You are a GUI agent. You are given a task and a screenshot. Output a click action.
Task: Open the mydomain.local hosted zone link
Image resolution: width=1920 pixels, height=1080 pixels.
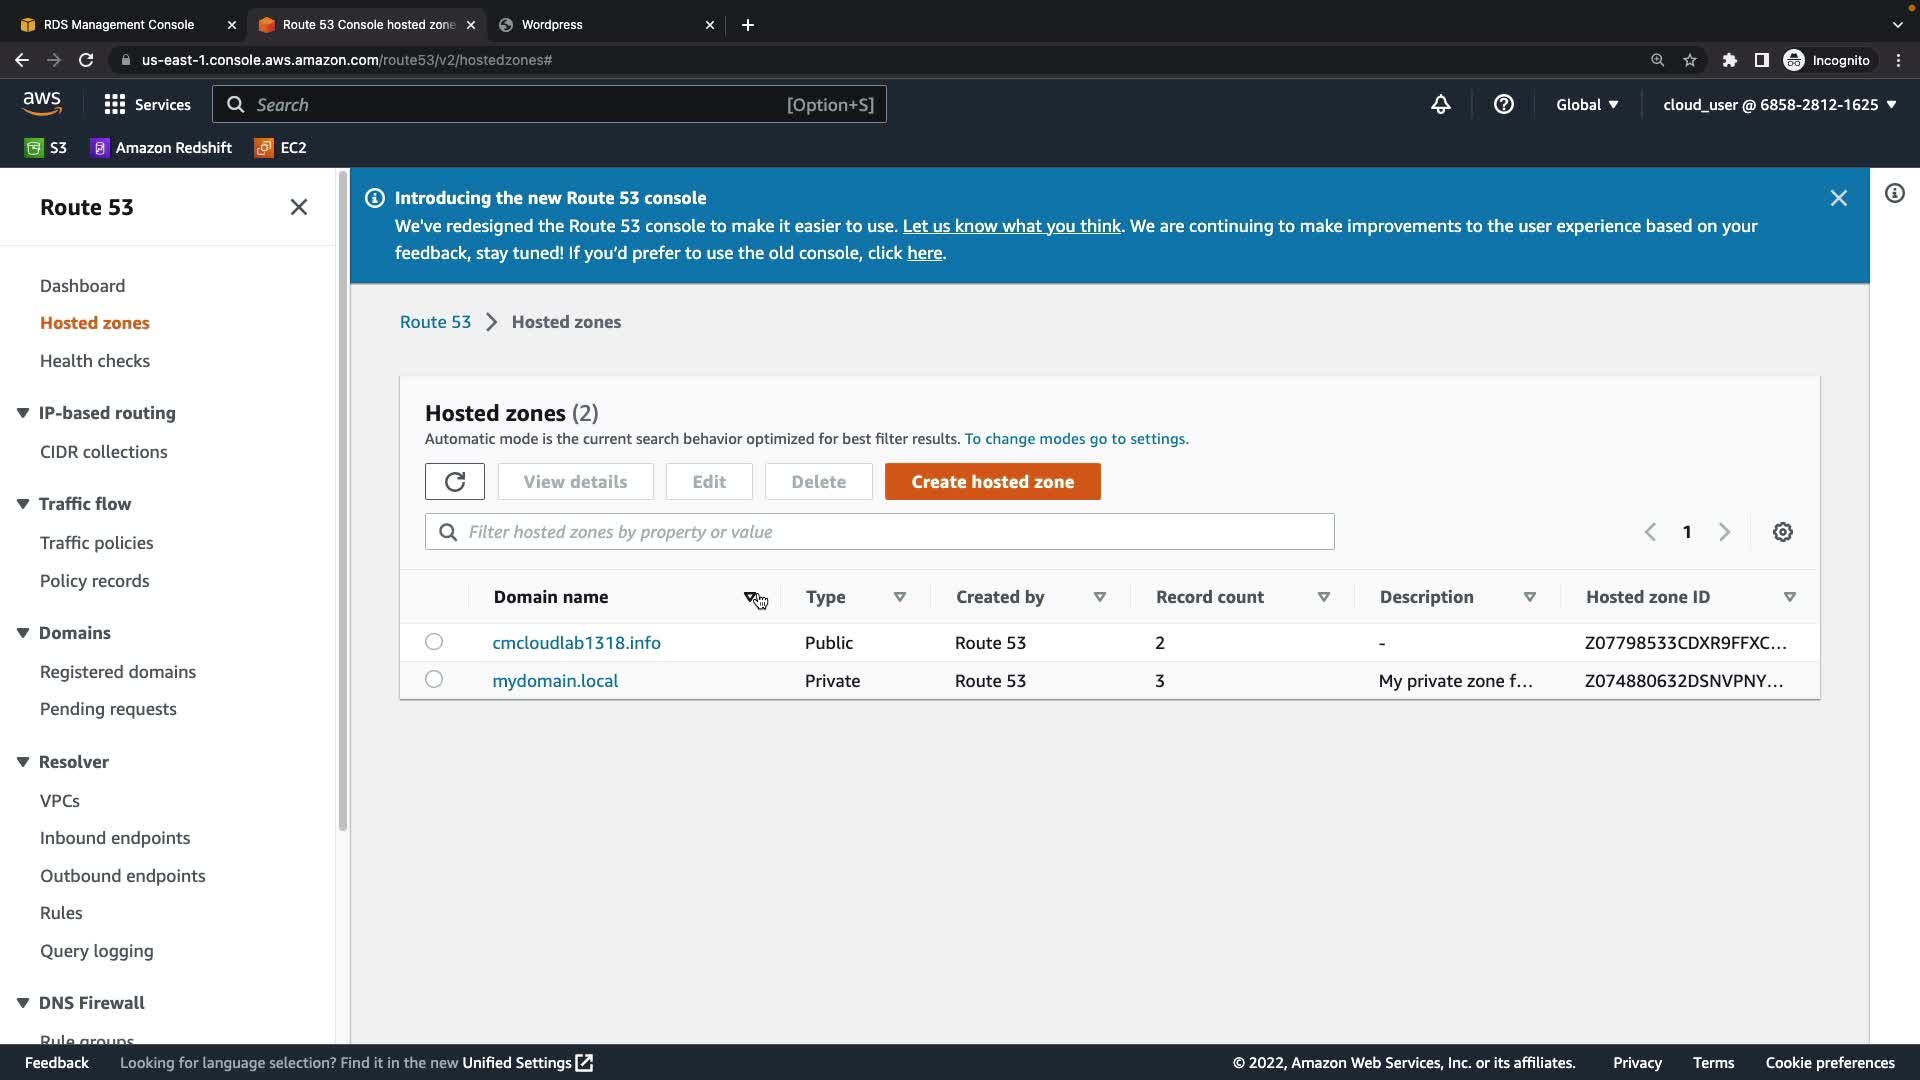tap(555, 681)
